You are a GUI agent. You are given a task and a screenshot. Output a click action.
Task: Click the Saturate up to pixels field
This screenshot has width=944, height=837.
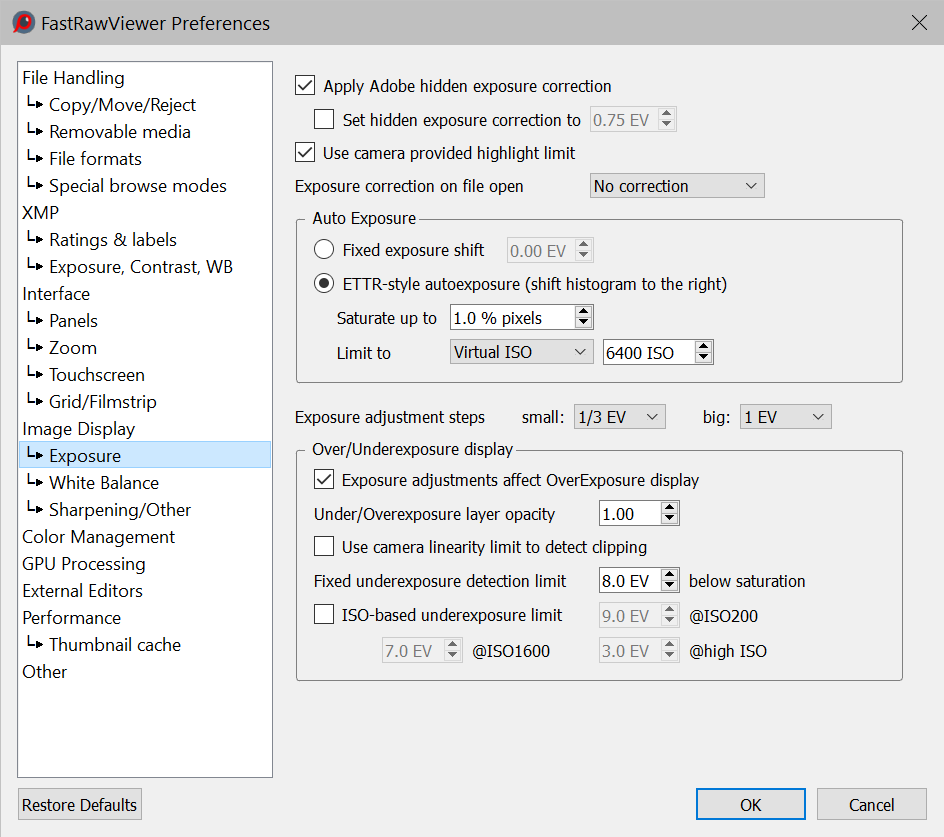(511, 318)
